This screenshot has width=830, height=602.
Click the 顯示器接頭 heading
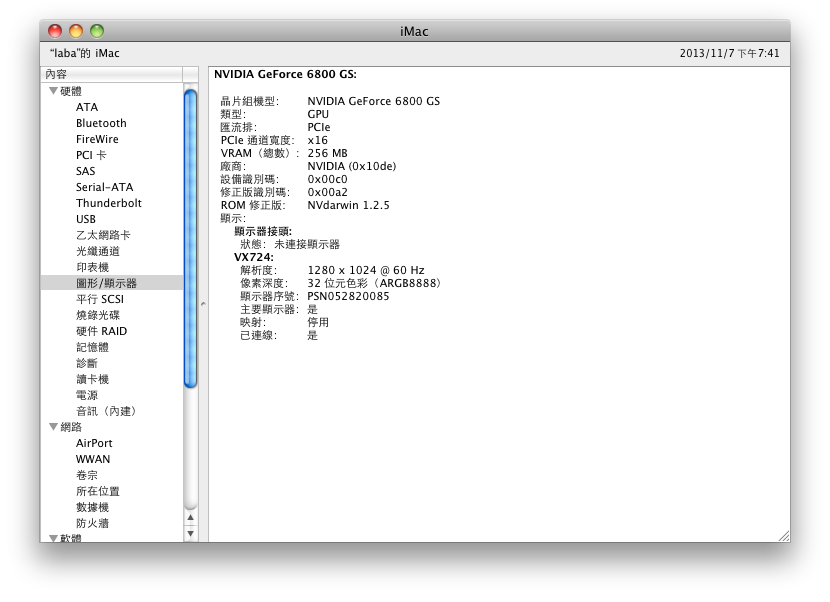(x=263, y=231)
